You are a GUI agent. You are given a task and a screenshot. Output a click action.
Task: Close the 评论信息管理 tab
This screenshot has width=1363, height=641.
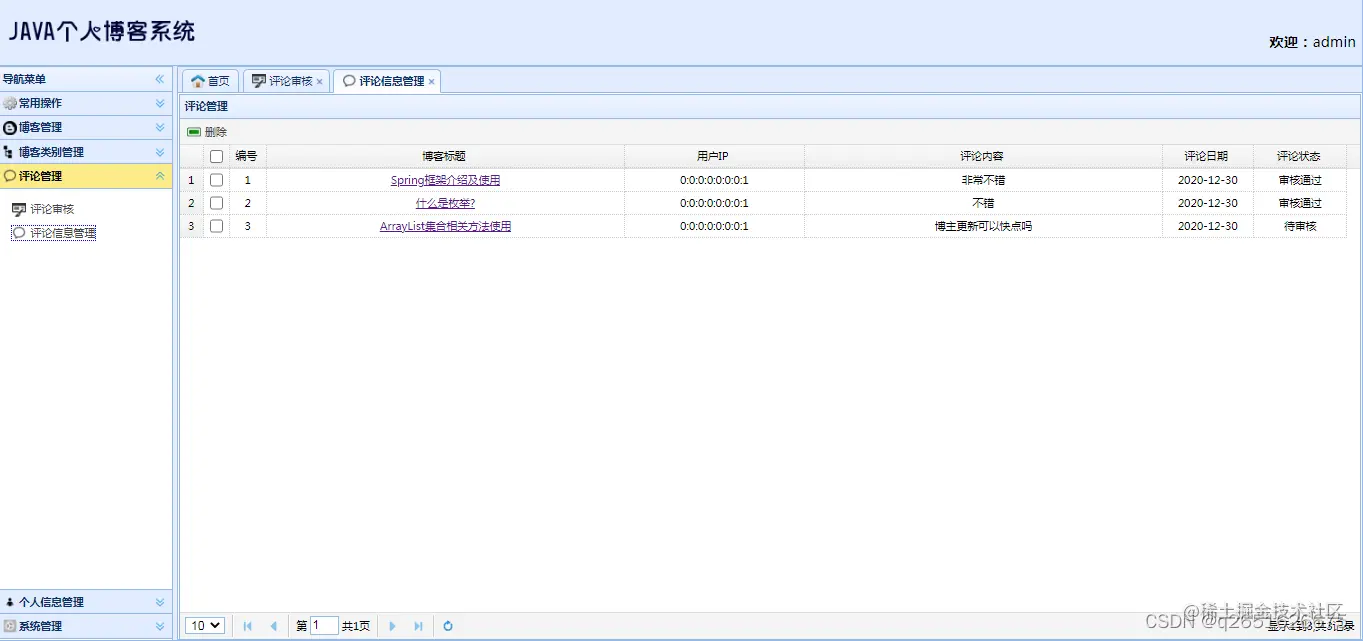(x=432, y=82)
